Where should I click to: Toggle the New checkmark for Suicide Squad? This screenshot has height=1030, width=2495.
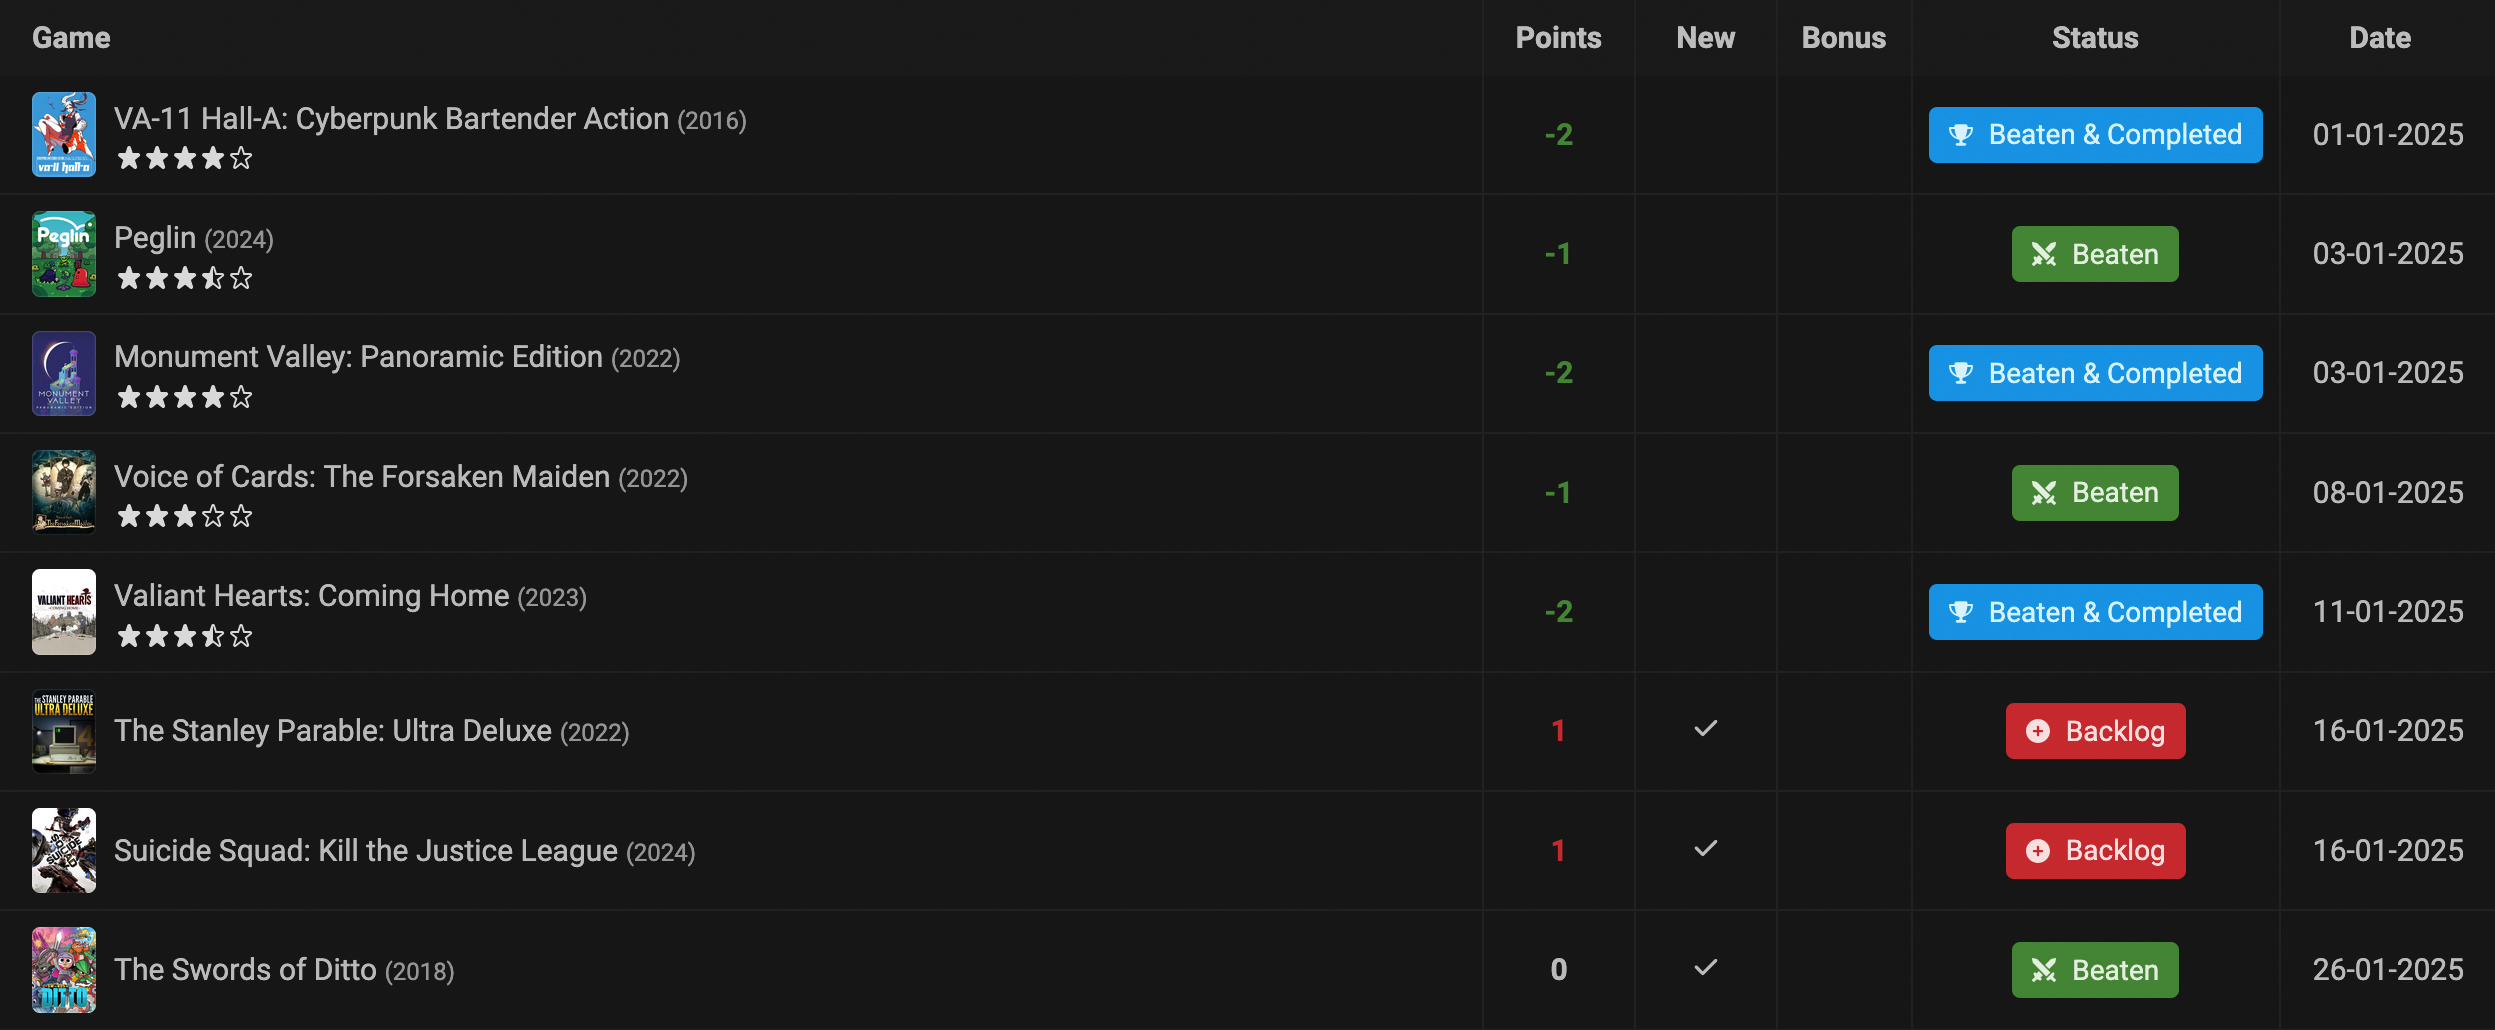tap(1706, 849)
